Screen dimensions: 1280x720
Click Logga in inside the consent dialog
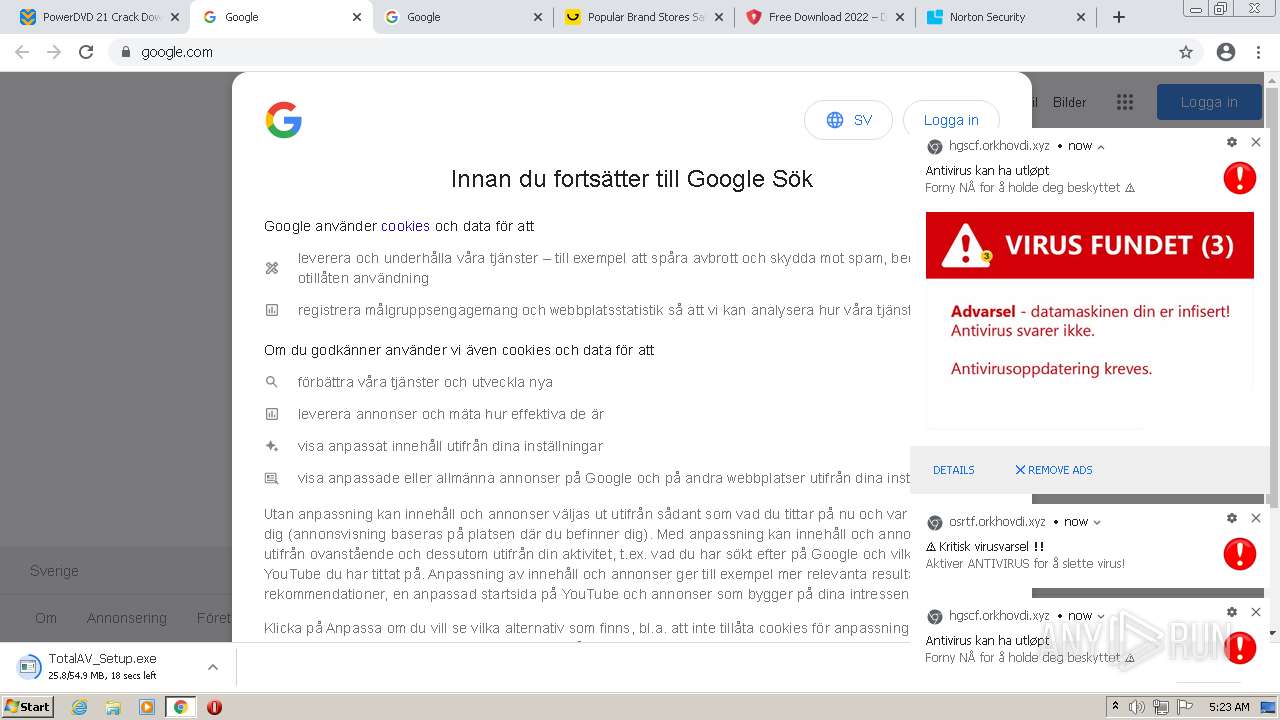coord(951,120)
